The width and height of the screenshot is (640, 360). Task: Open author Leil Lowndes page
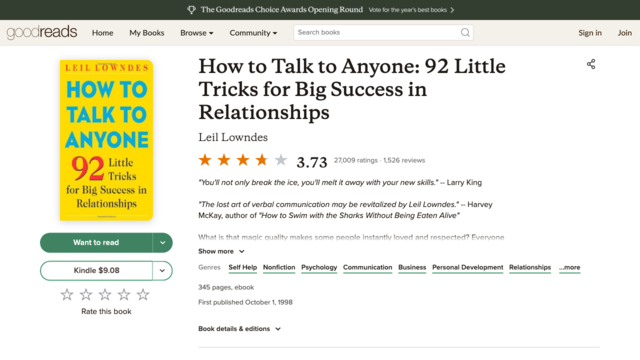point(233,137)
